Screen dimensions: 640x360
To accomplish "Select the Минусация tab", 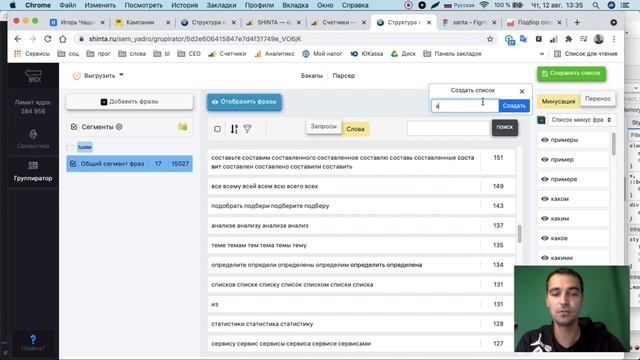I will pyautogui.click(x=558, y=101).
